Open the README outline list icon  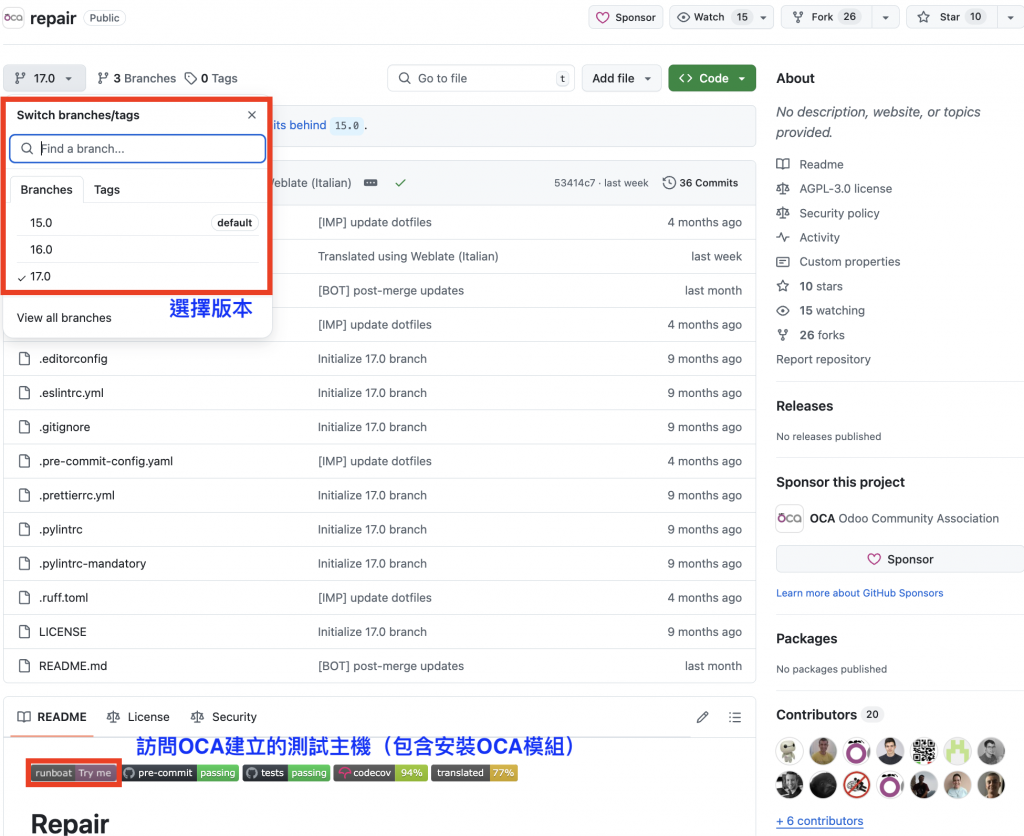point(735,717)
